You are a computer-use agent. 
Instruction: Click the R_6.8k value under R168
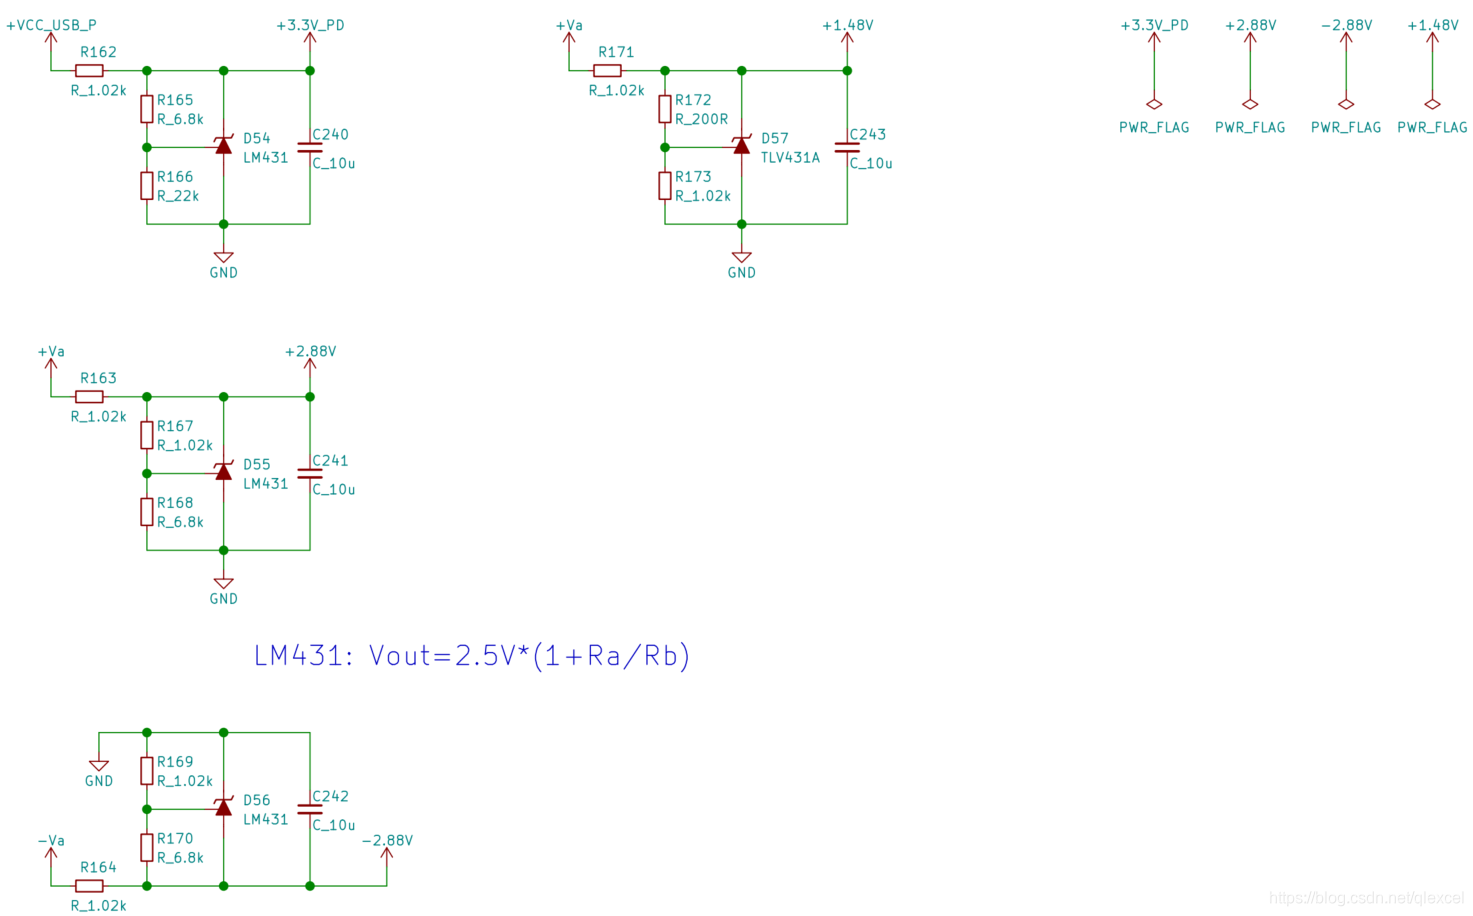180,522
